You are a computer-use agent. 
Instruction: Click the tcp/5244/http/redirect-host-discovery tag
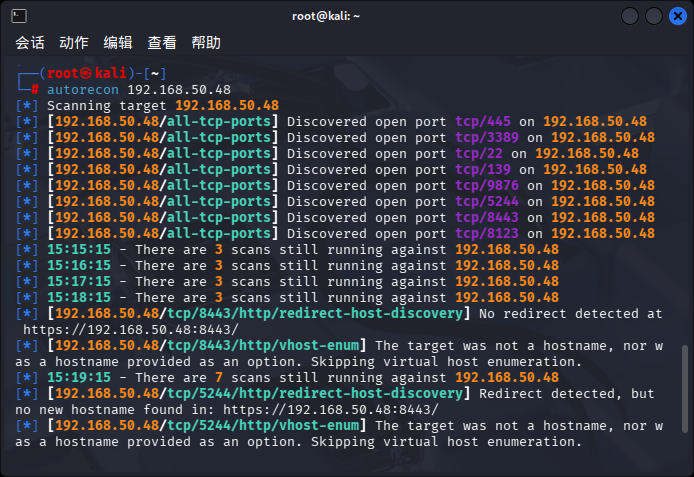315,393
